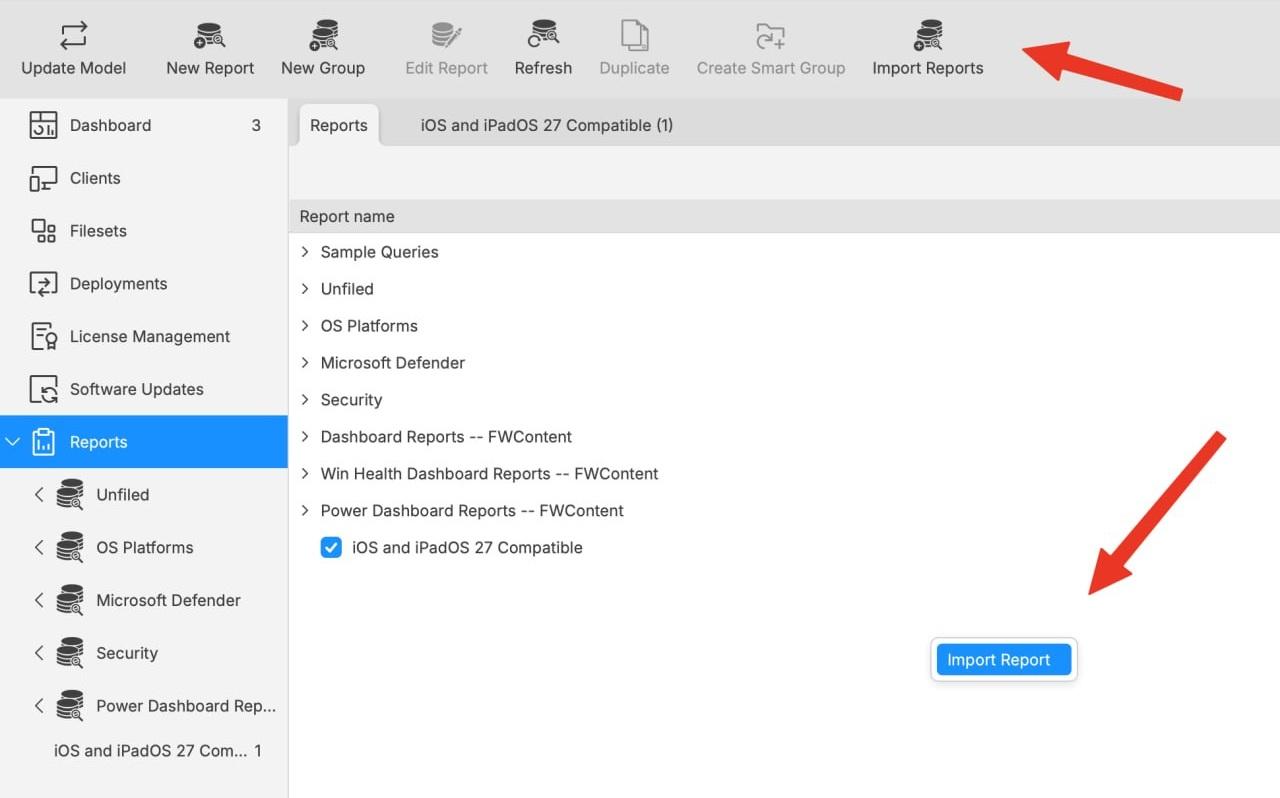Expand the Unfiled group in report list

[x=305, y=289]
